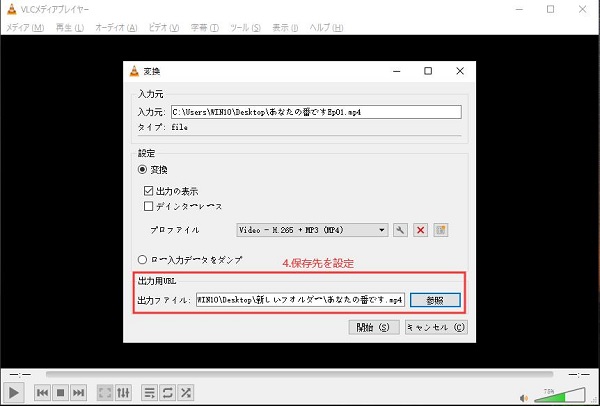Image resolution: width=600 pixels, height=406 pixels.
Task: Select ロー入力データをダンプ radio button
Action: click(x=142, y=260)
